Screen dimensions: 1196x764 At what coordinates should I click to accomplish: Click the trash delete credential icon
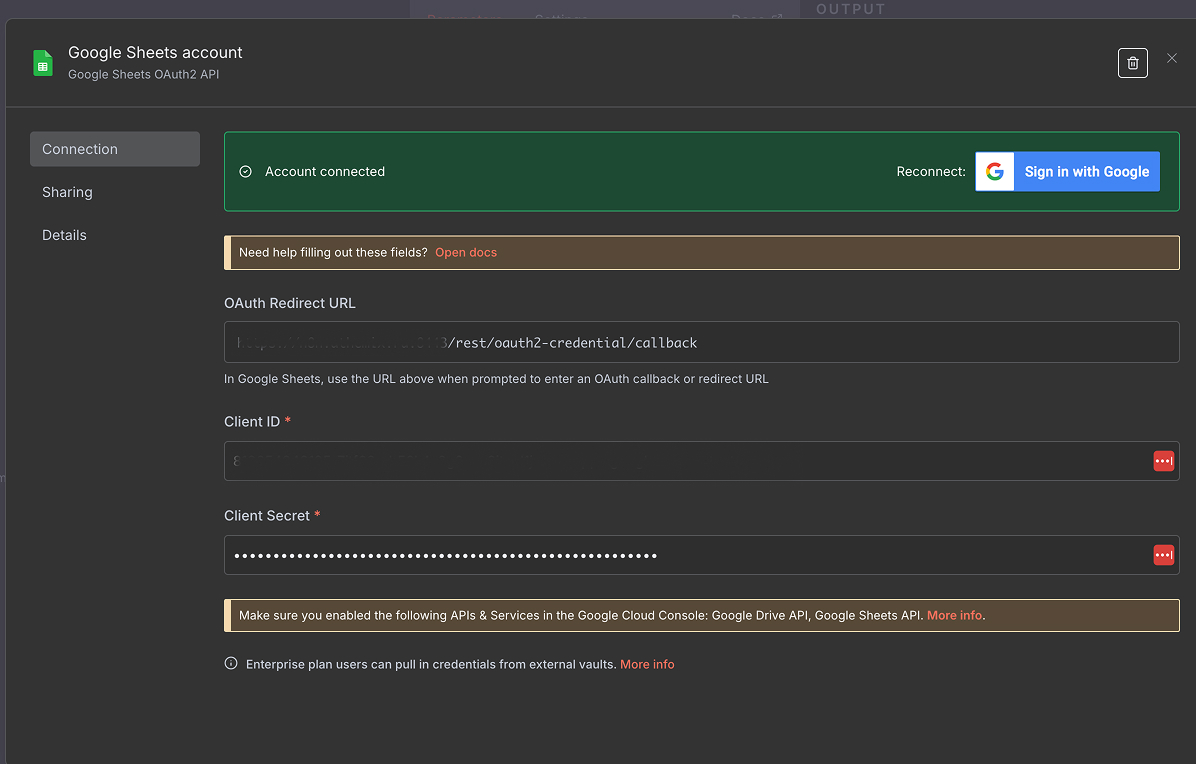[x=1133, y=63]
